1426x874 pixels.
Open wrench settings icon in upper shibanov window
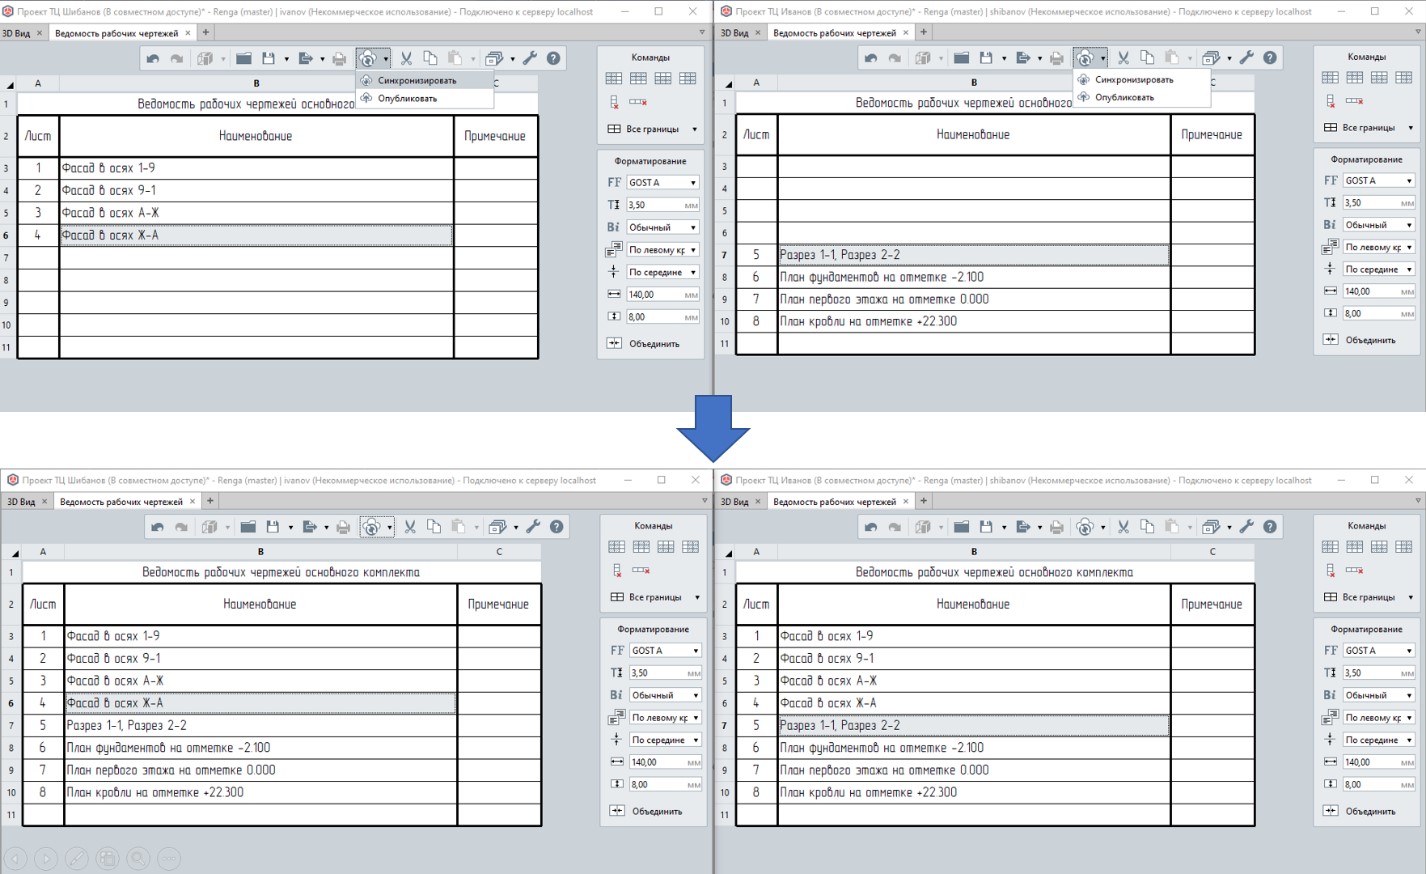click(x=1246, y=58)
